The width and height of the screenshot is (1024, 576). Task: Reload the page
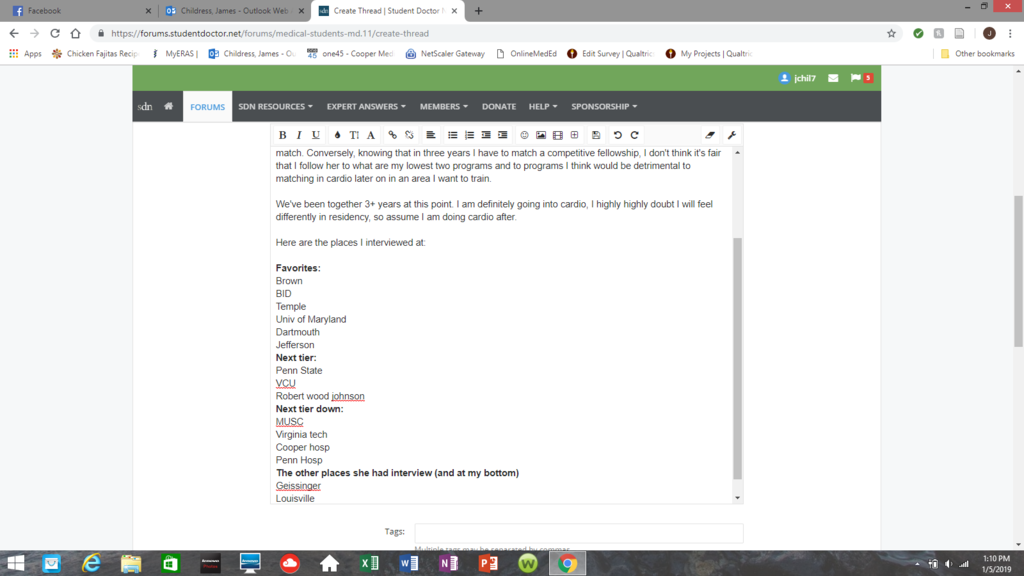55,33
